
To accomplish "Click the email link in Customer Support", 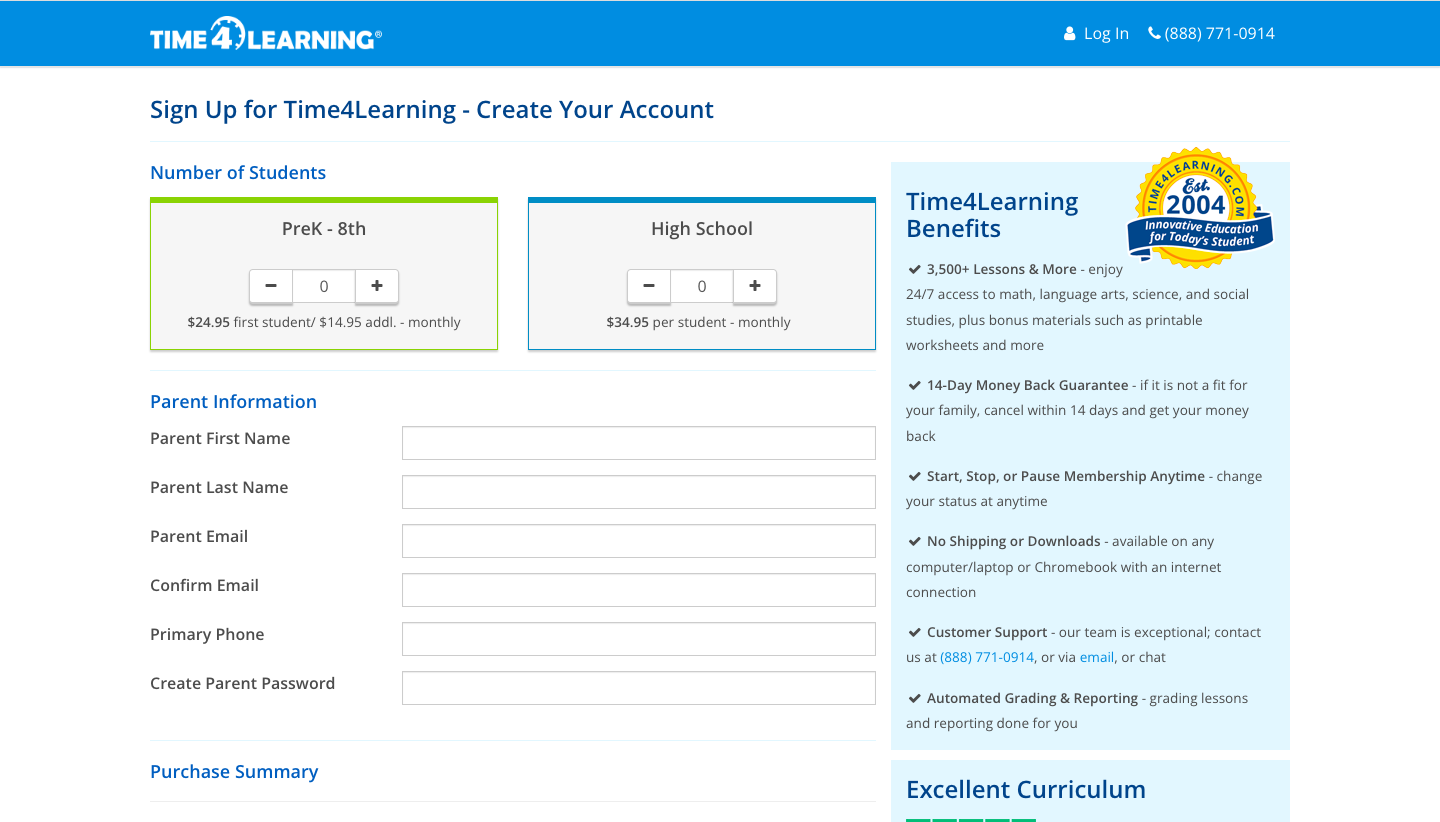I will pos(1096,658).
